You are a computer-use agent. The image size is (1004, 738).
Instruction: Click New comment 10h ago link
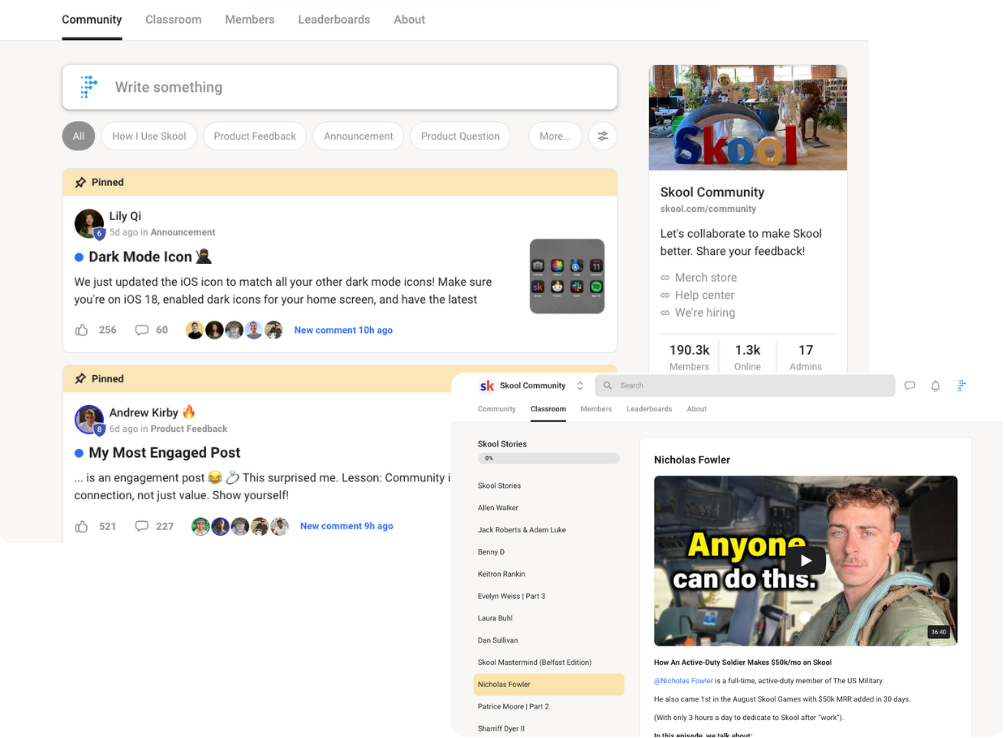coord(343,330)
